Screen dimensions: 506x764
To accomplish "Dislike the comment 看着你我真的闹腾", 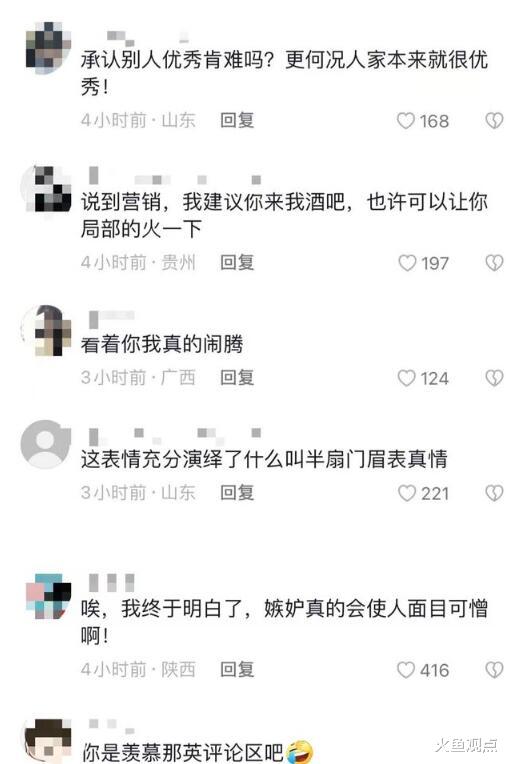I will (x=494, y=378).
